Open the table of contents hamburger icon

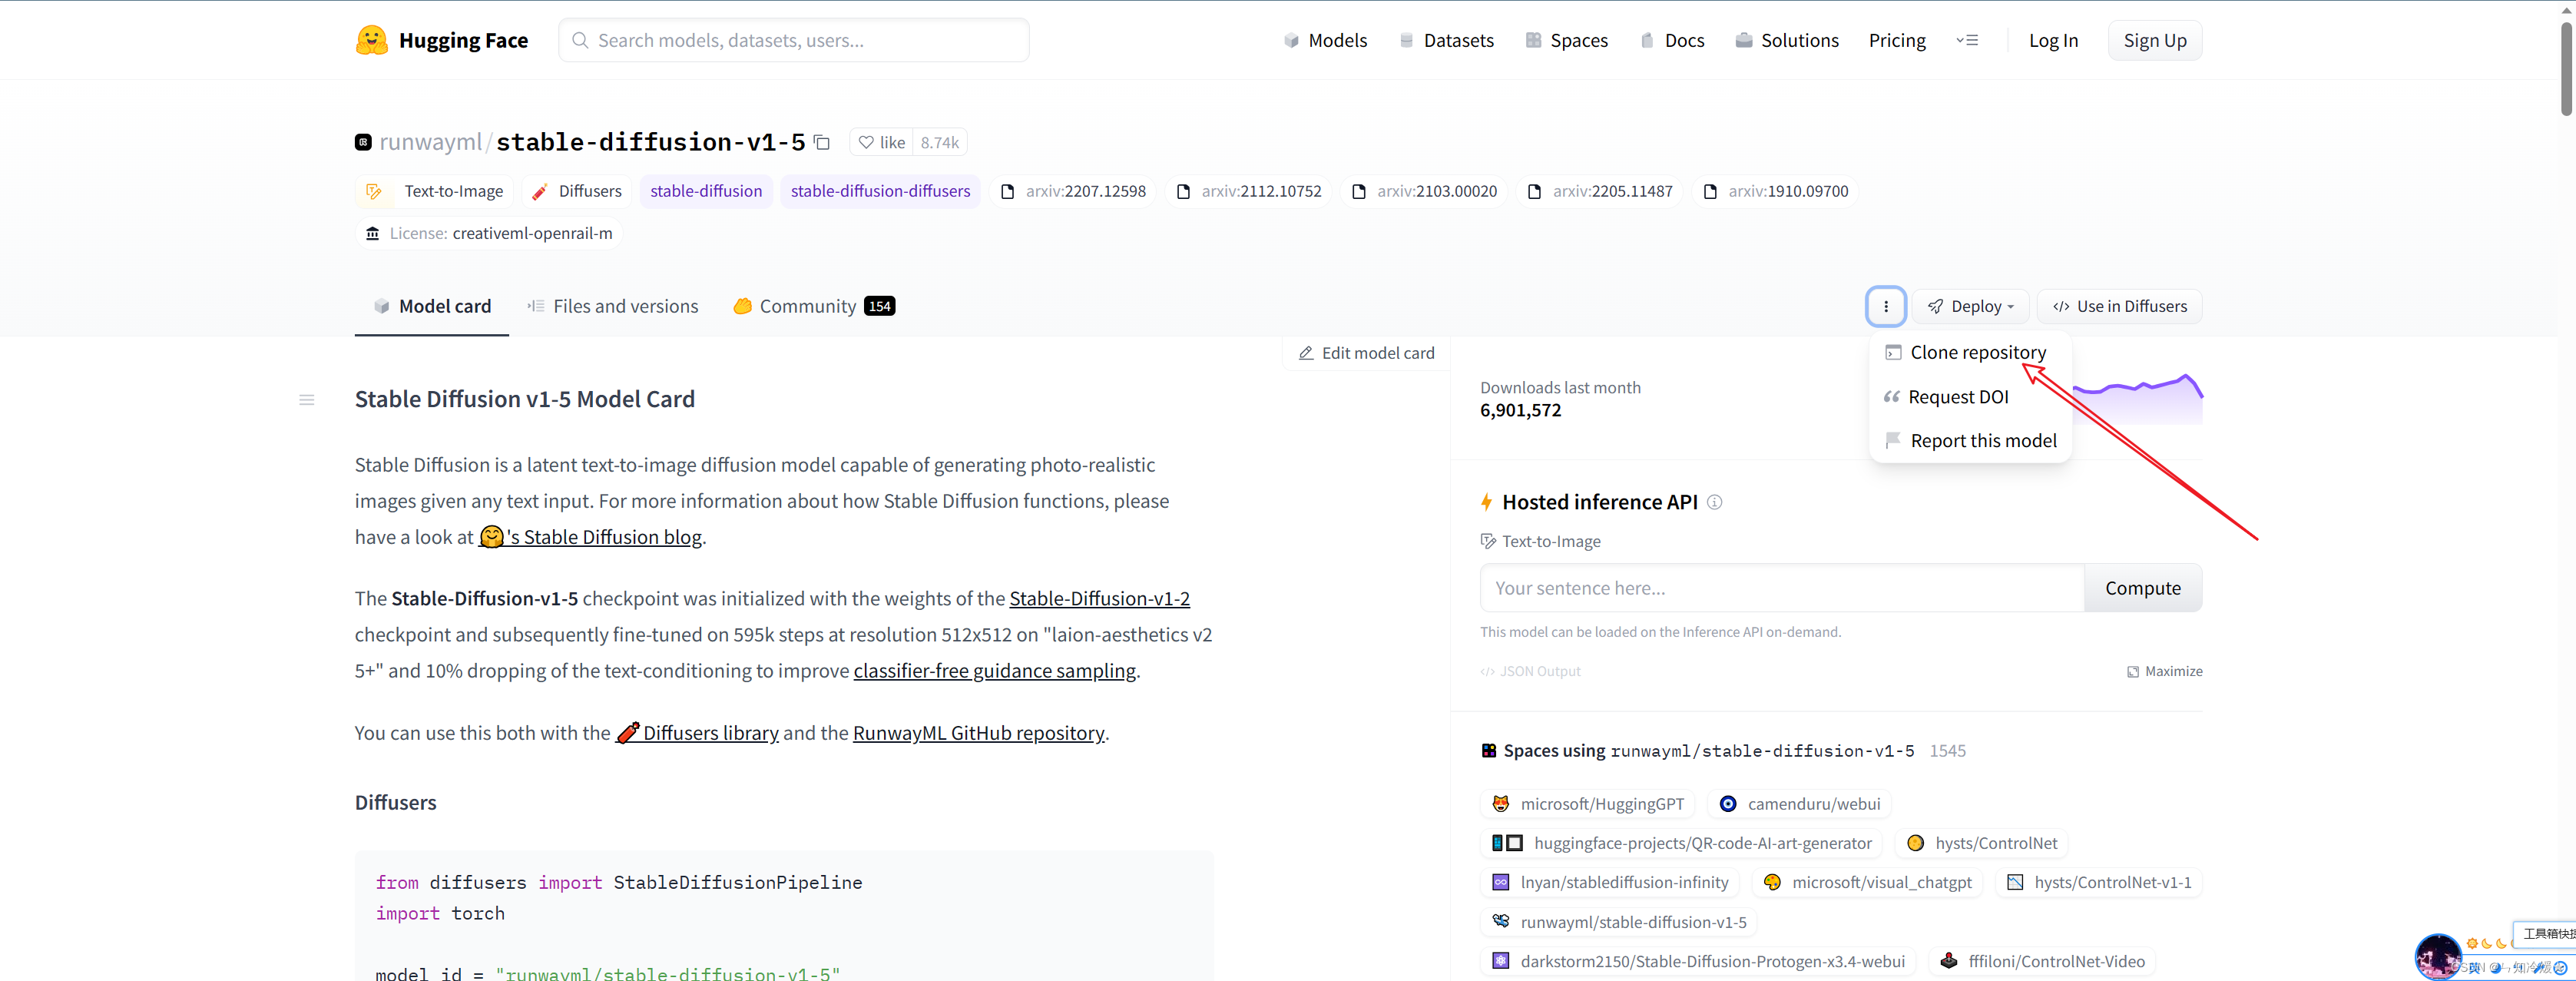click(x=307, y=400)
